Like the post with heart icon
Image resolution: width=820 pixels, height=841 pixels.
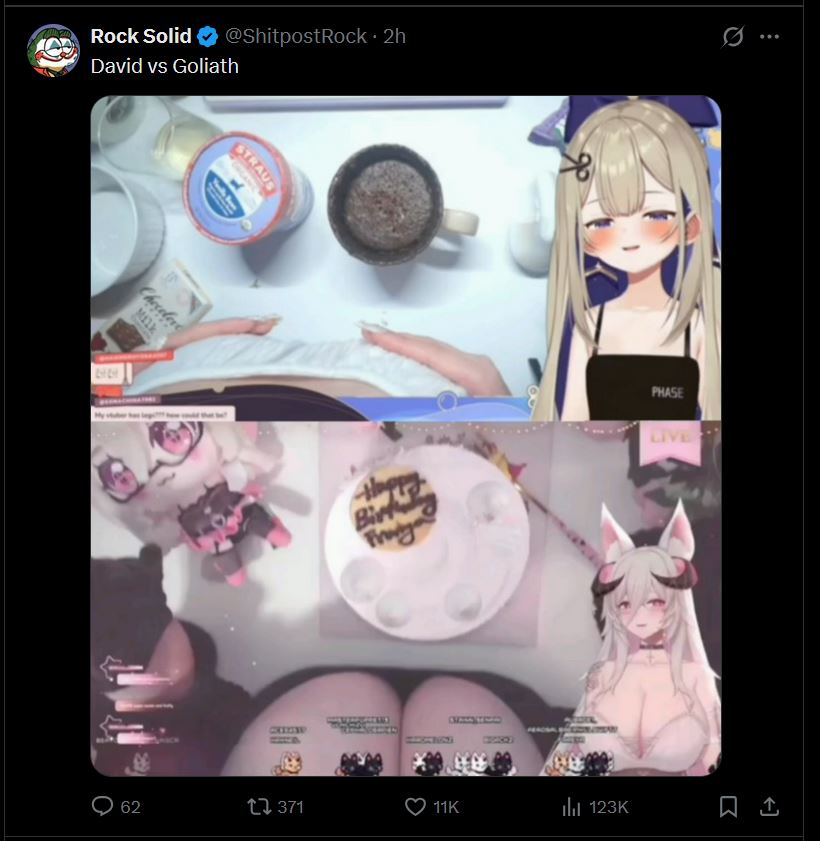click(415, 806)
